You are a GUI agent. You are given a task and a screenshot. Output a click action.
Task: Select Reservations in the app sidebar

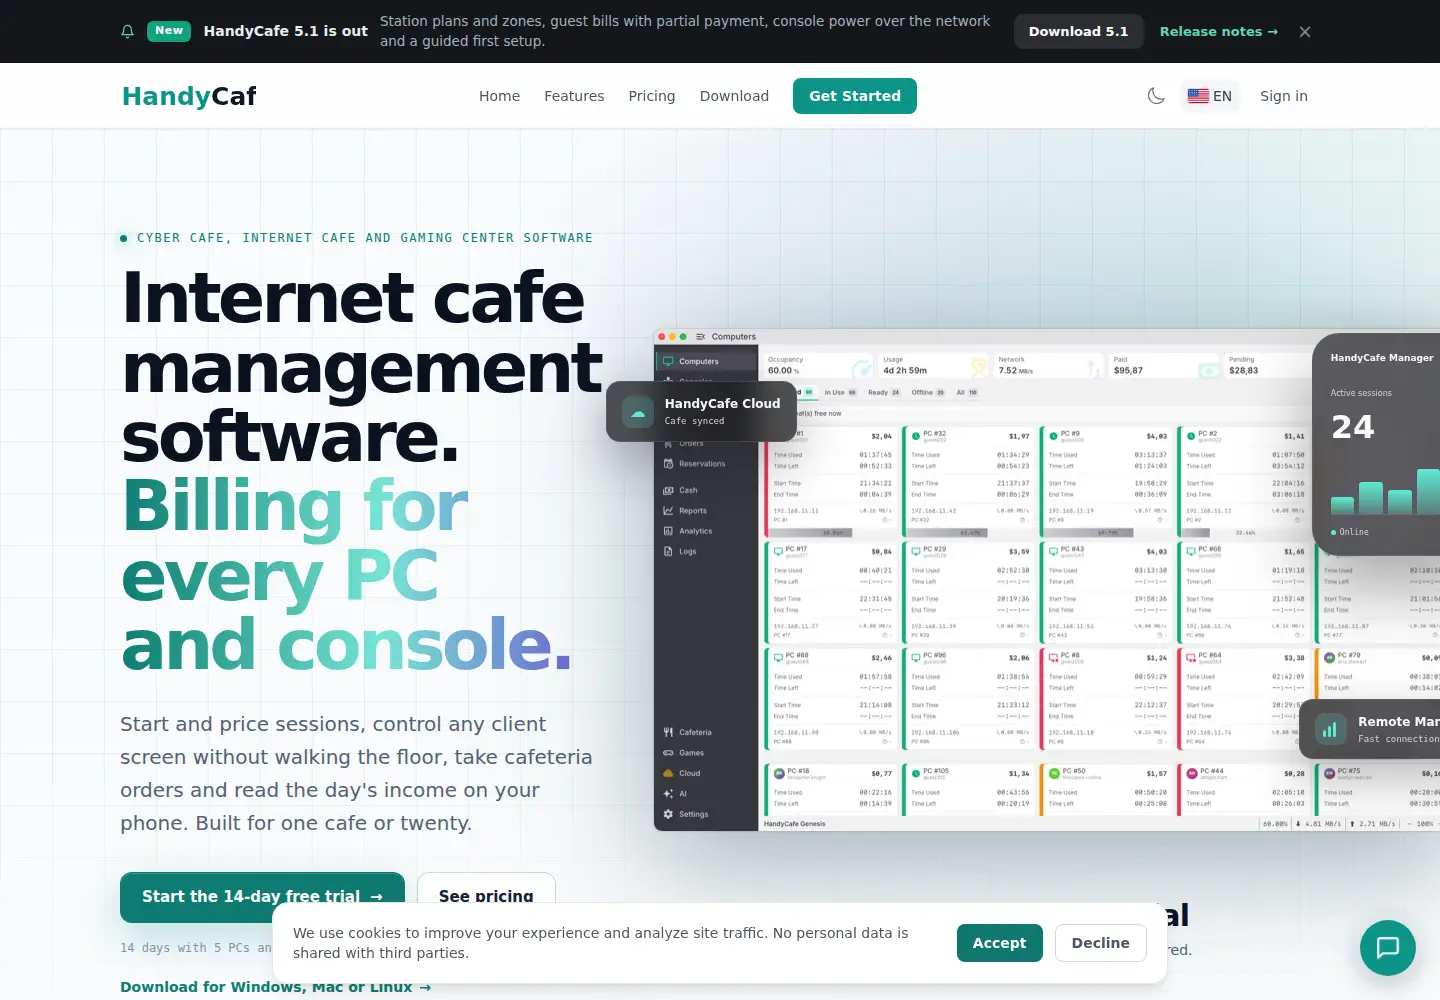pyautogui.click(x=706, y=464)
